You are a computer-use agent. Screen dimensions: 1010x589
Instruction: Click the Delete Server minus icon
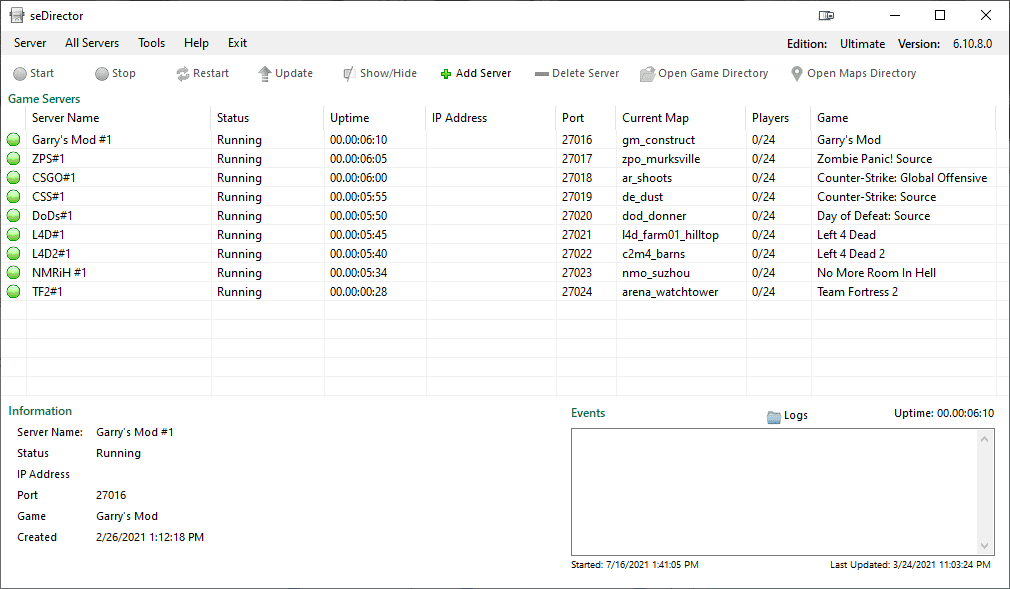pyautogui.click(x=542, y=74)
